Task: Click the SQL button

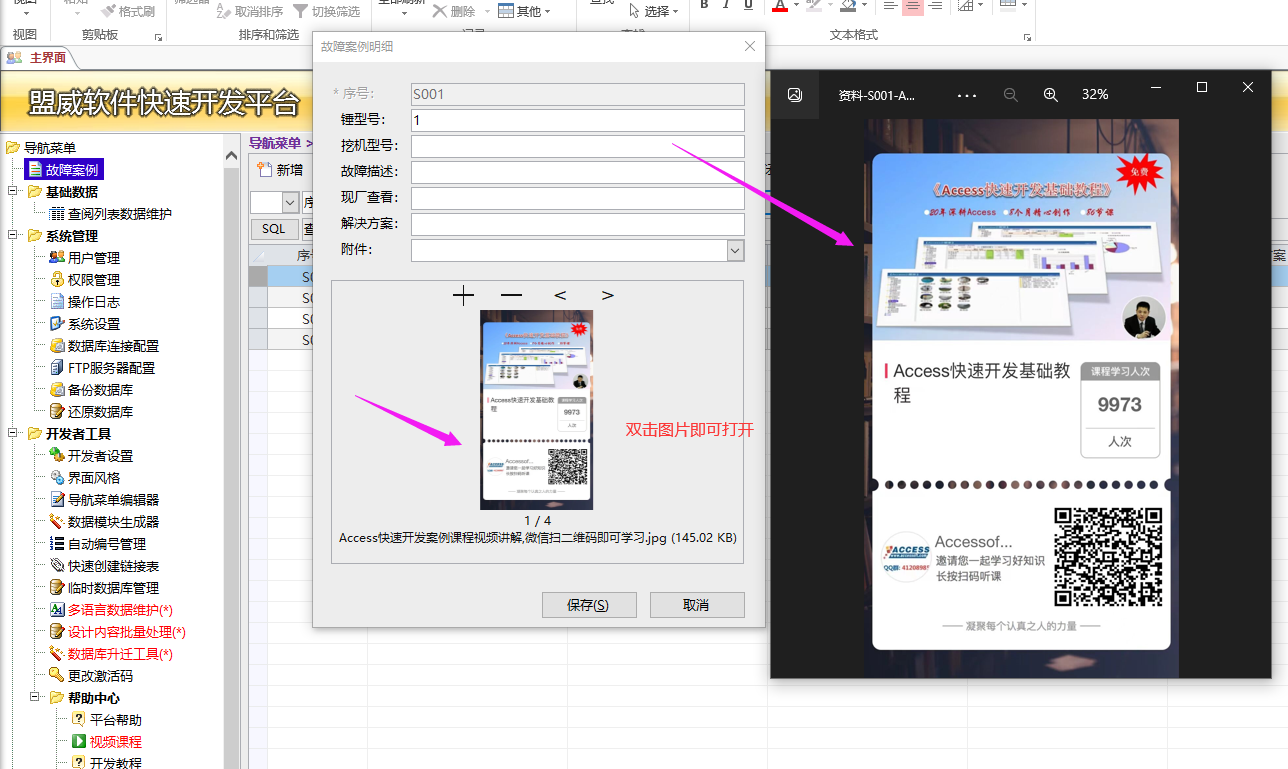Action: click(x=273, y=229)
